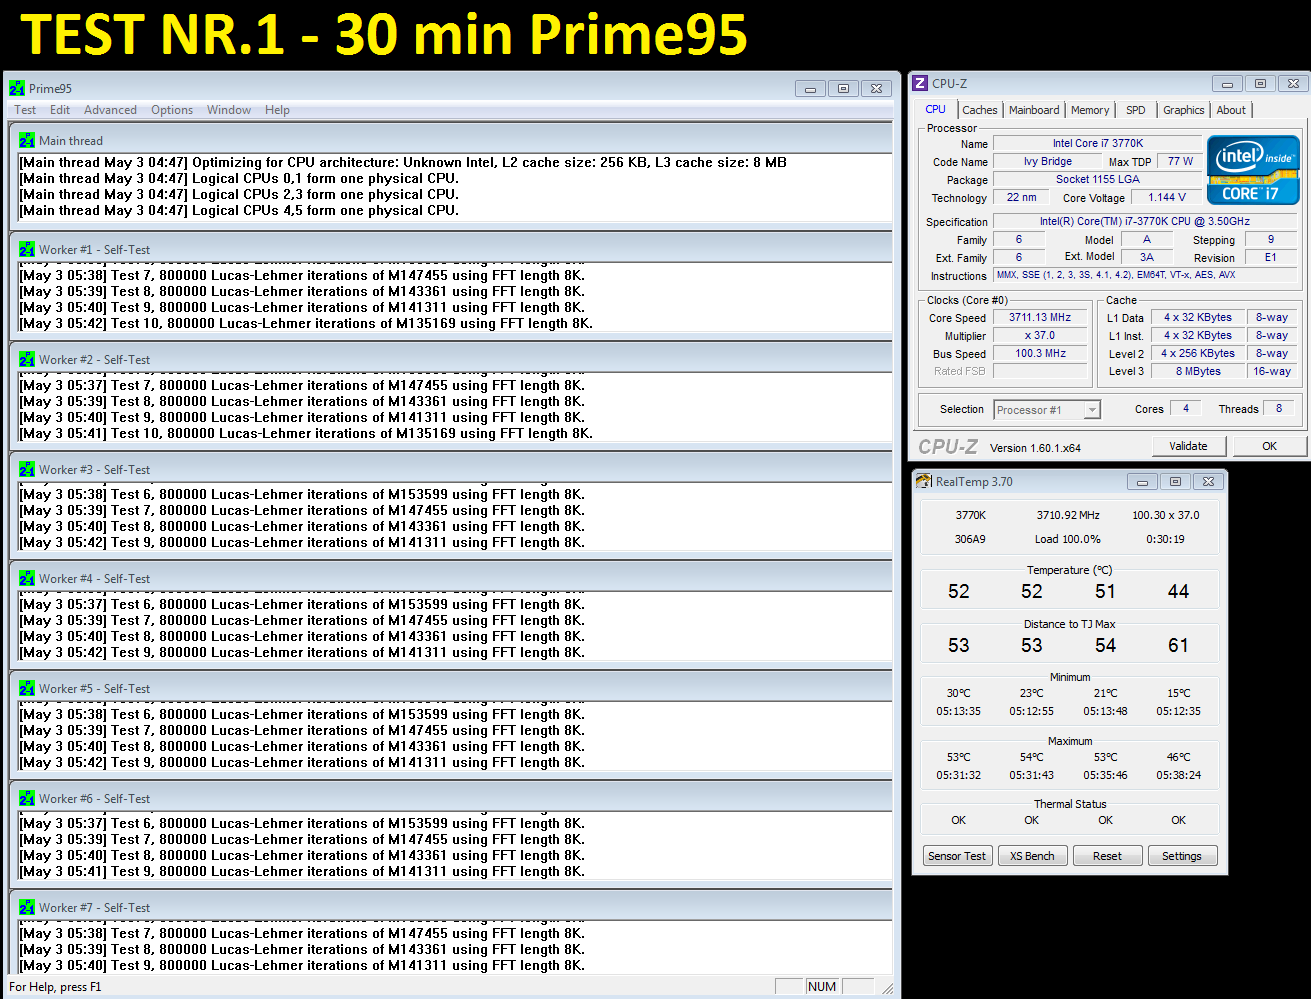1311x999 pixels.
Task: Click the Worker #7 - Self-Test title bar
Action: [451, 907]
